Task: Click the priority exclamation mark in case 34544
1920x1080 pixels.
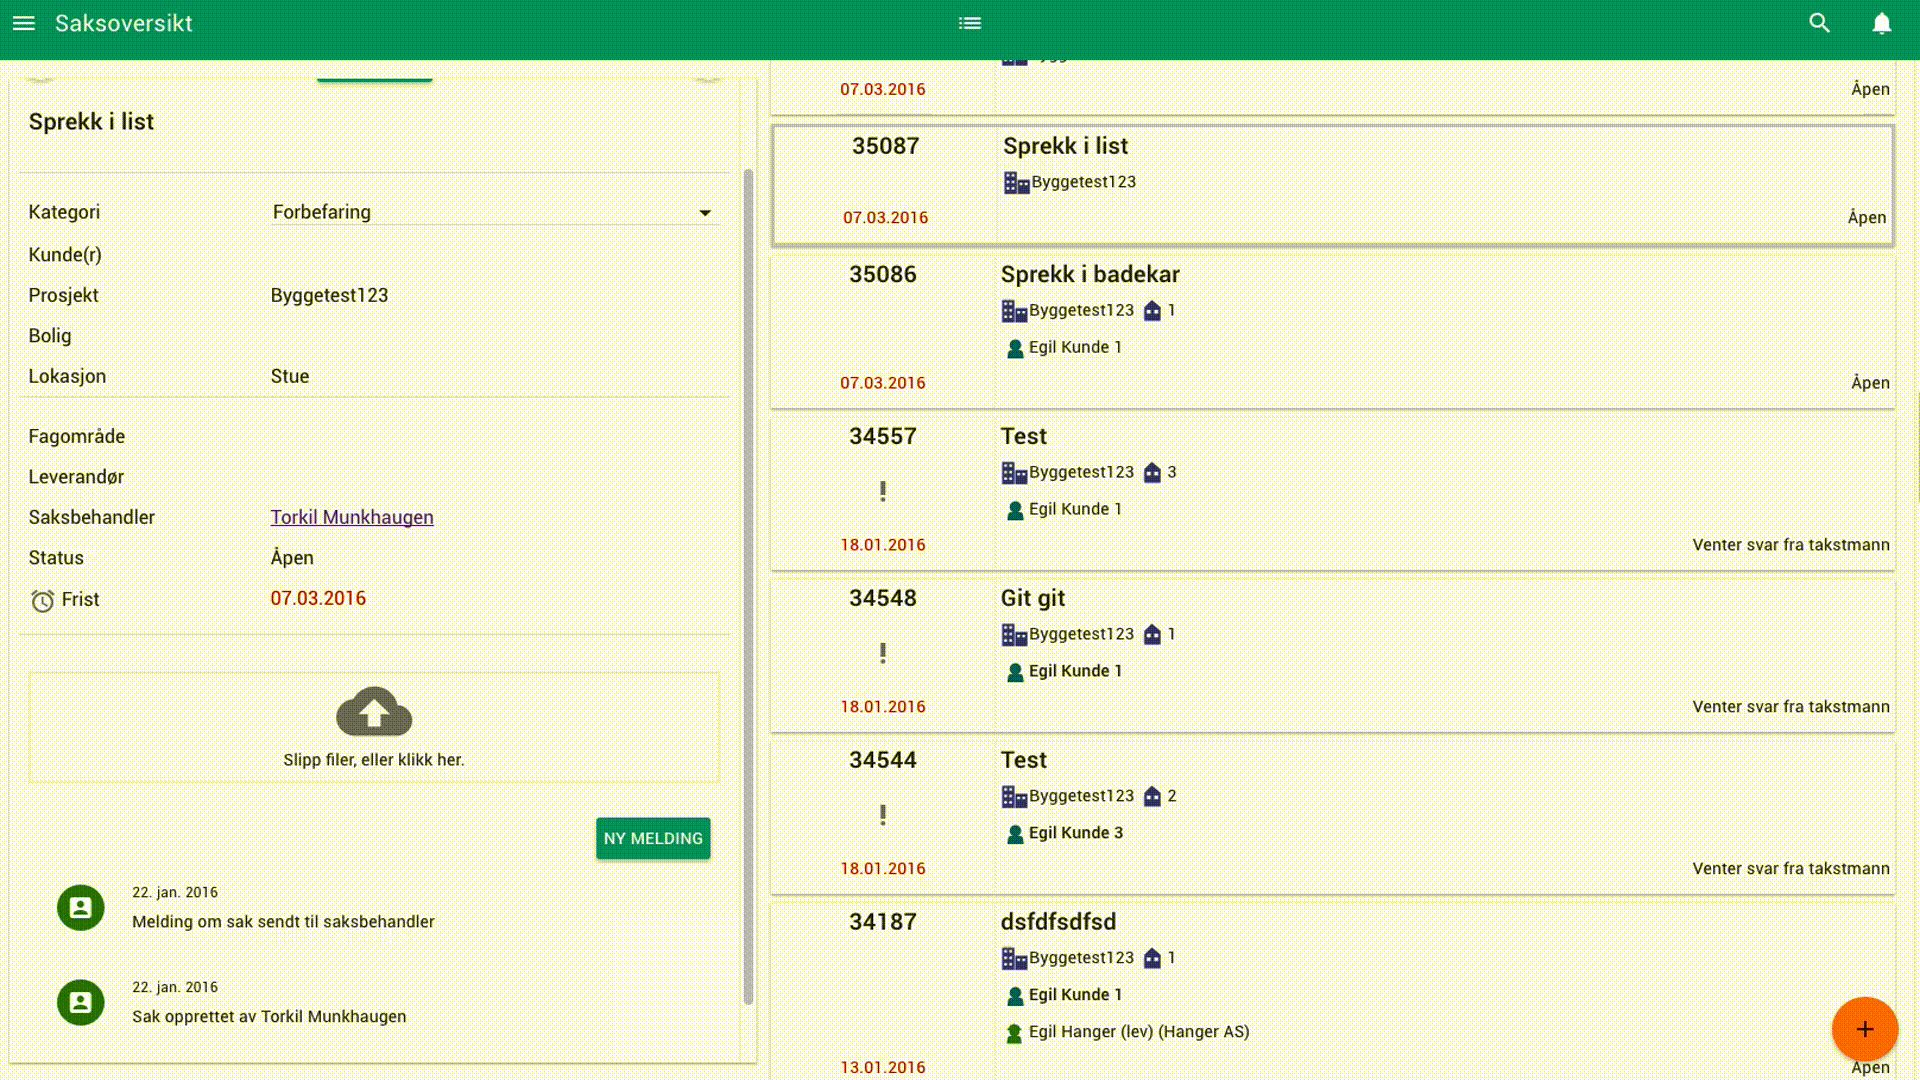Action: (882, 815)
